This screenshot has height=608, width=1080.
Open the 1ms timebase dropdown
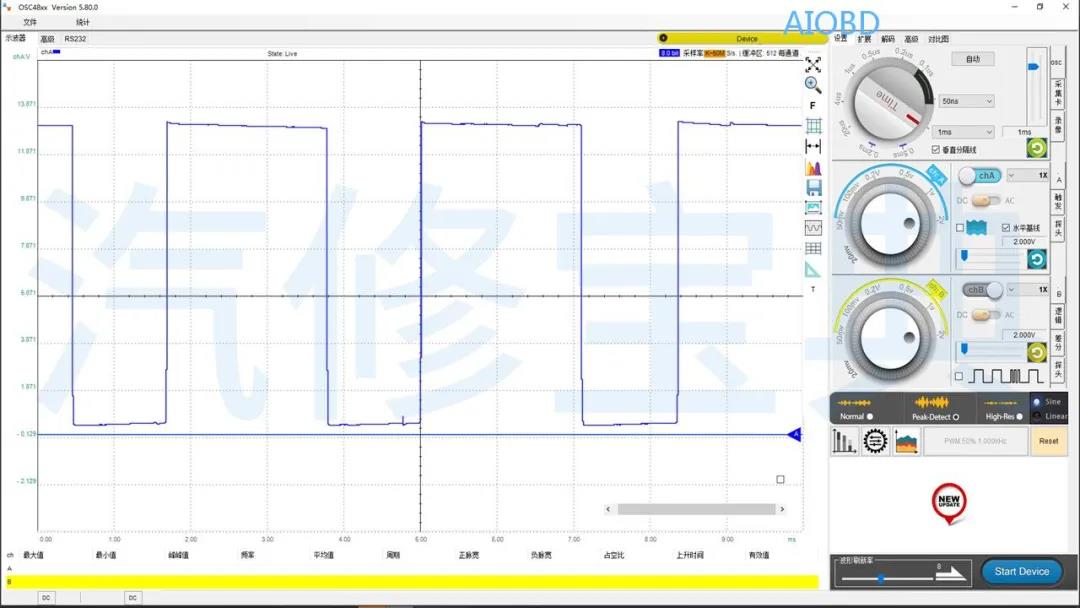pyautogui.click(x=964, y=132)
